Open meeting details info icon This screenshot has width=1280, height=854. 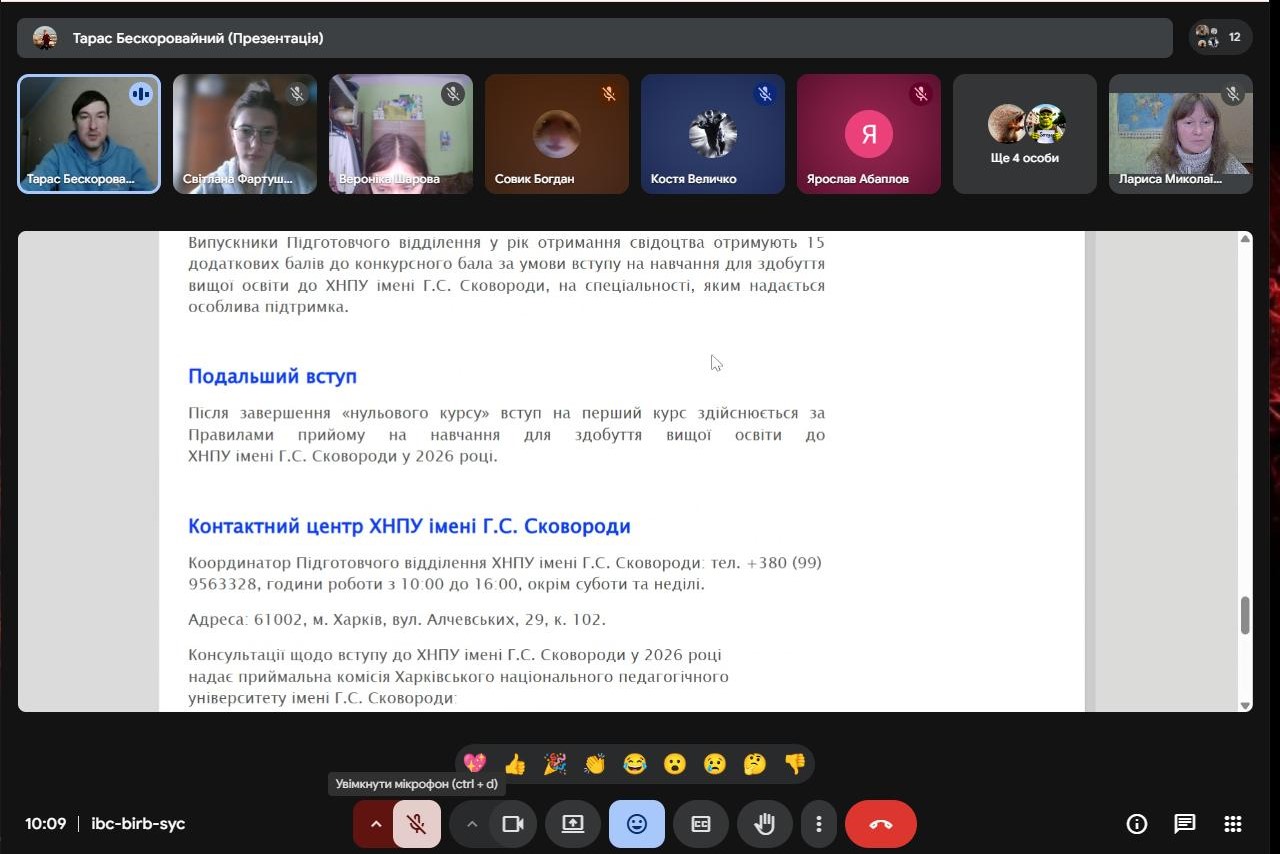1136,824
